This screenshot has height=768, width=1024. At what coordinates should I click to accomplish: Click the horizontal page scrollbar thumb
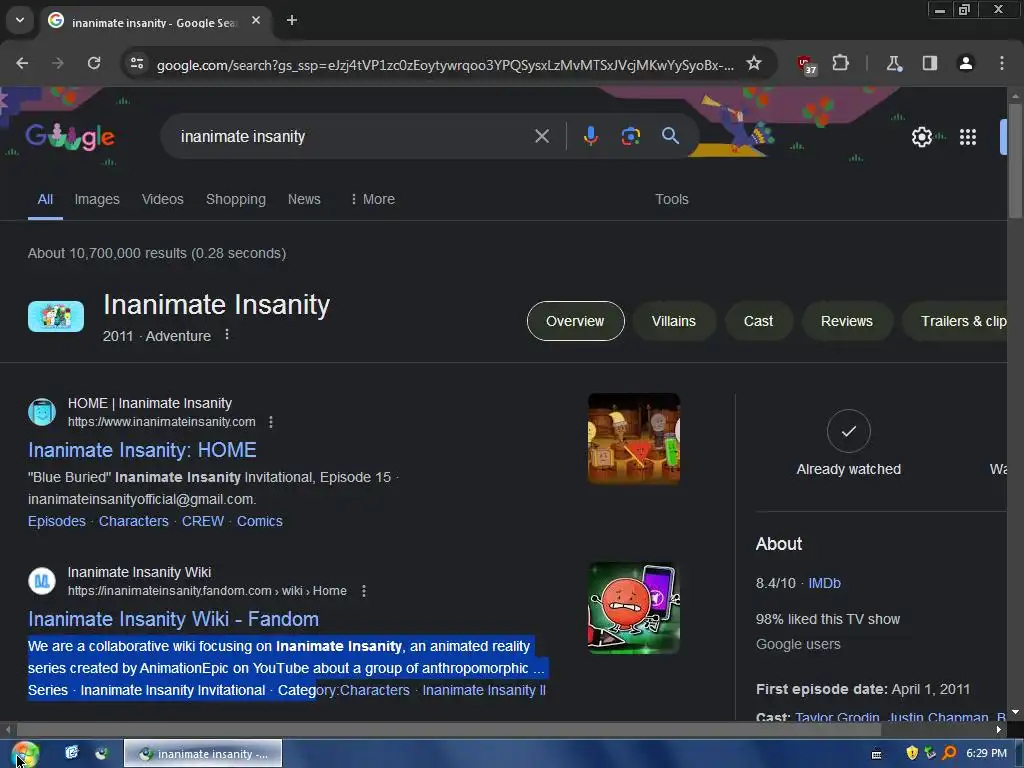[449, 729]
